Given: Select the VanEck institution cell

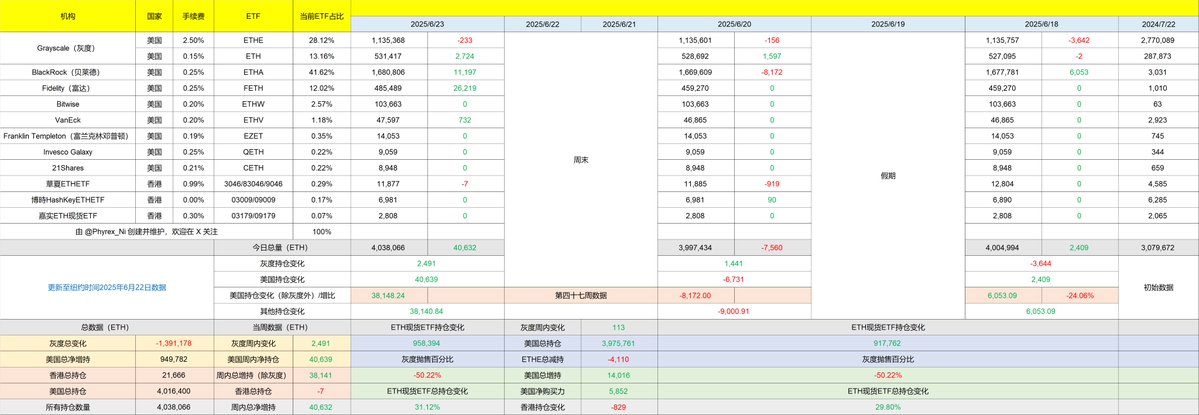Looking at the screenshot, I should point(68,121).
